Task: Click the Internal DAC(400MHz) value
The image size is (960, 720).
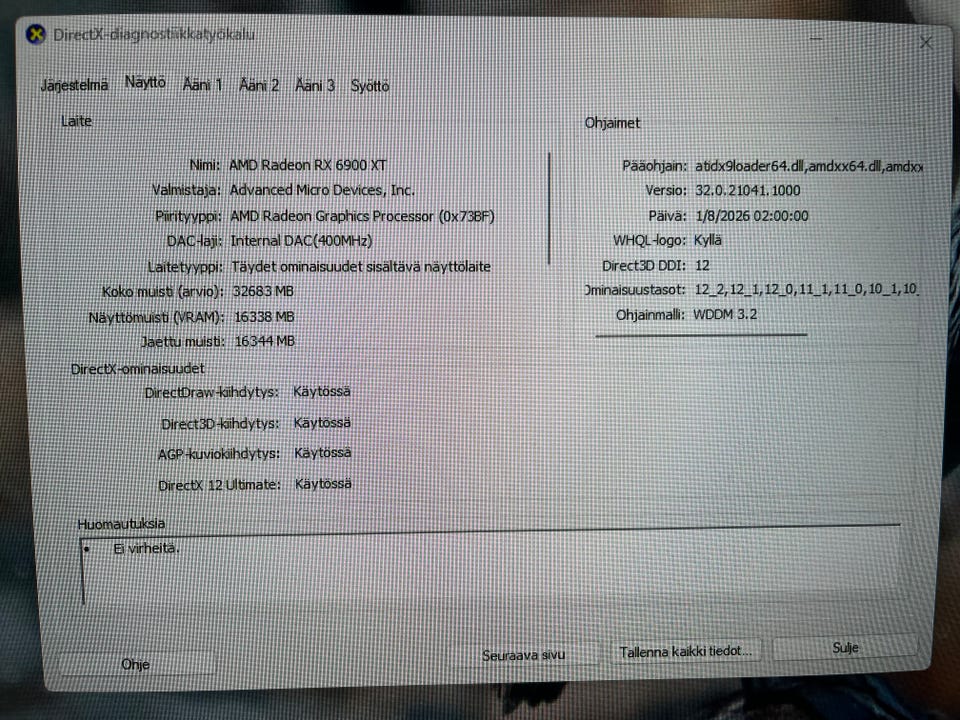Action: click(x=301, y=241)
